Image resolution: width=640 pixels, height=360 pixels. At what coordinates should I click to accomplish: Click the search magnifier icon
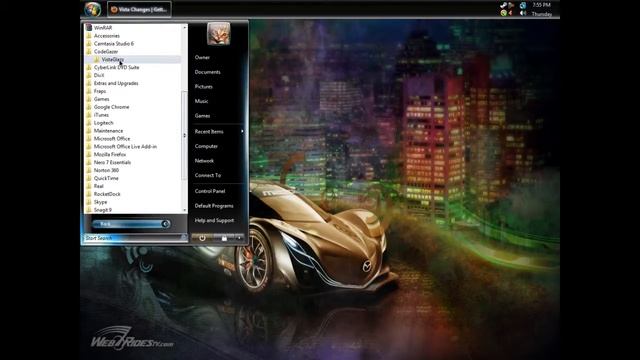coord(184,238)
